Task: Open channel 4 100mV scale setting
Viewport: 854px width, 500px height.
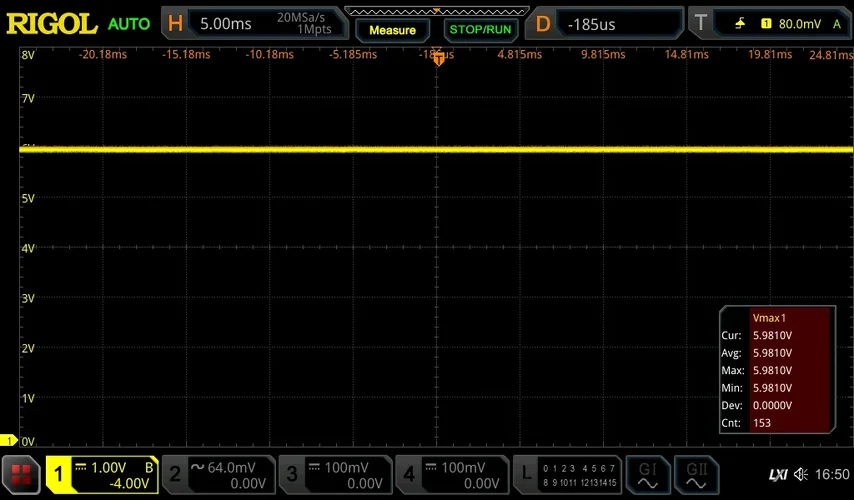Action: click(x=463, y=467)
